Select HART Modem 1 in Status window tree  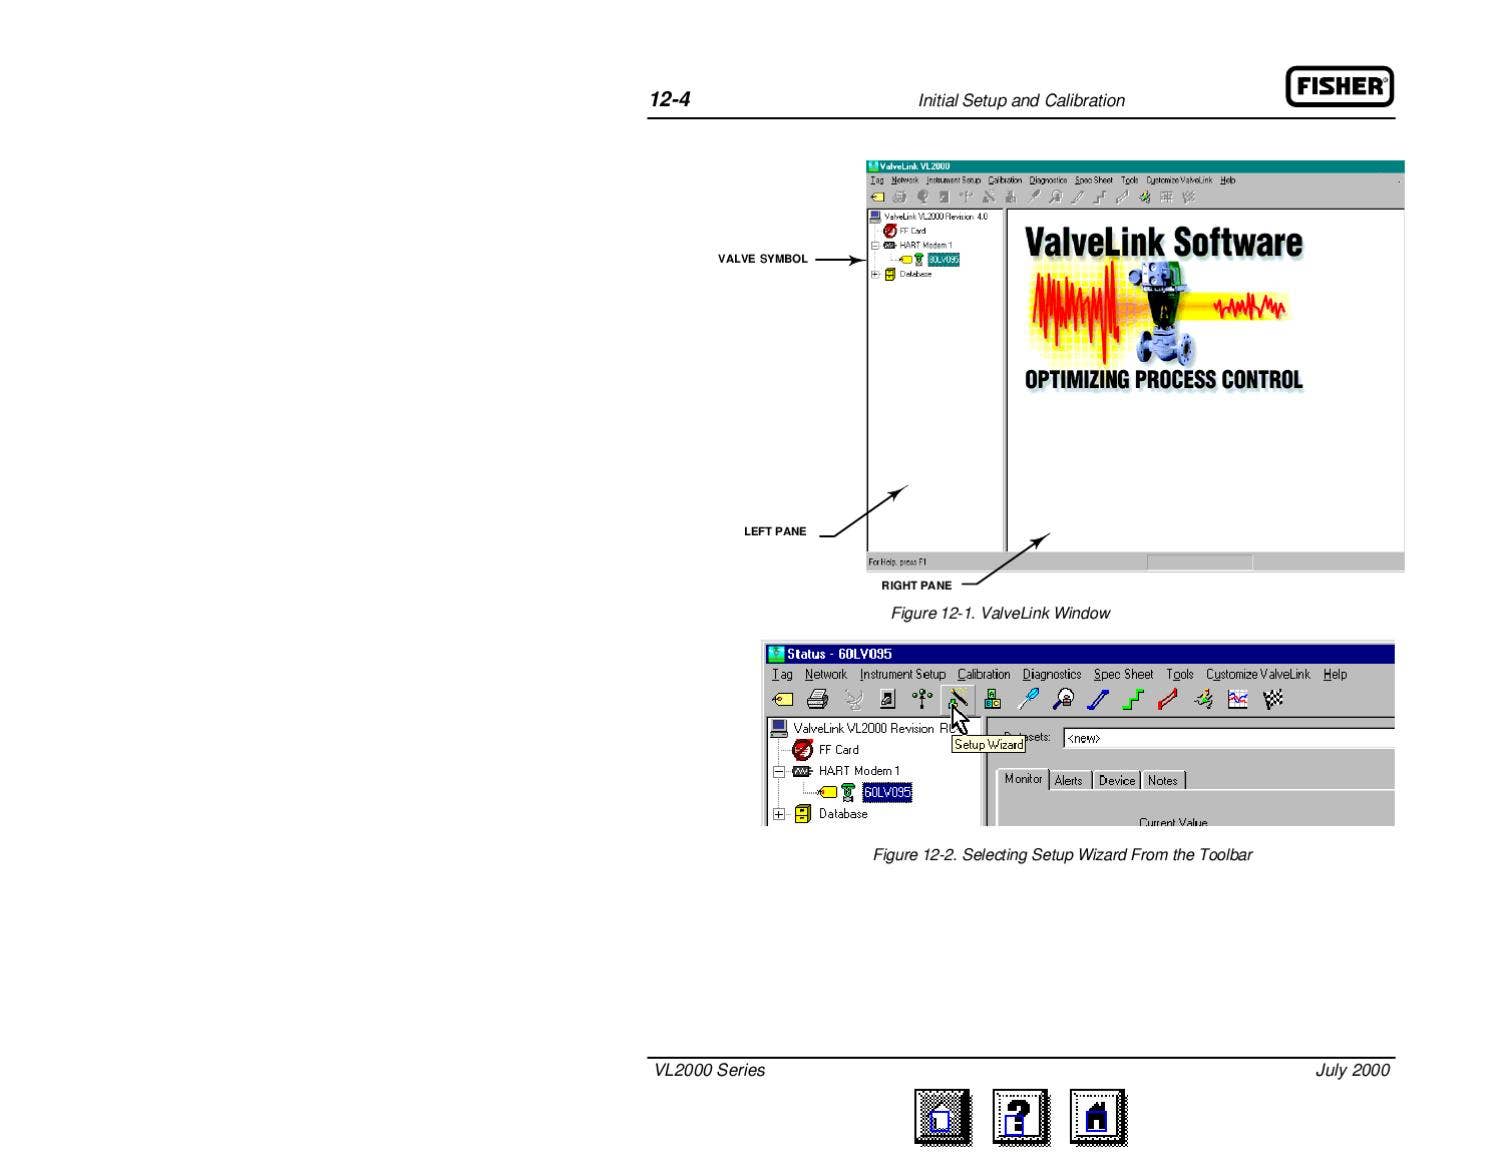[x=859, y=771]
